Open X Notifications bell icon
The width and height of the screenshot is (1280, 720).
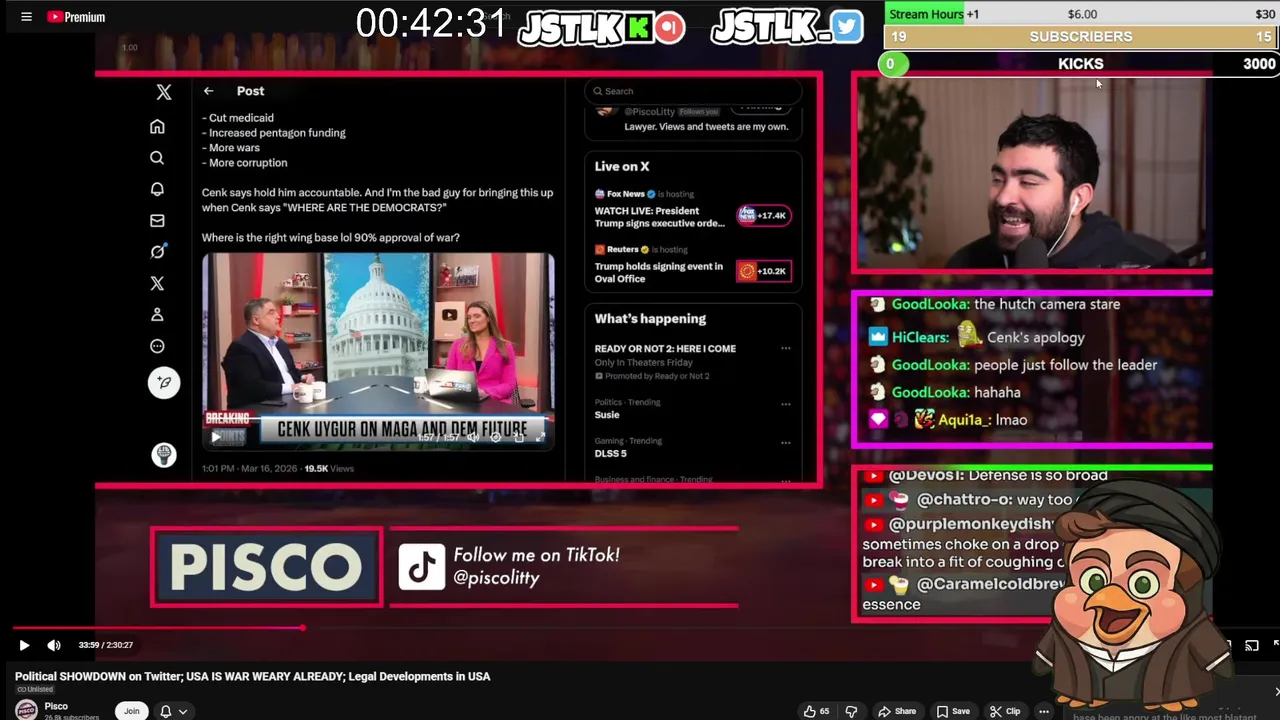157,189
